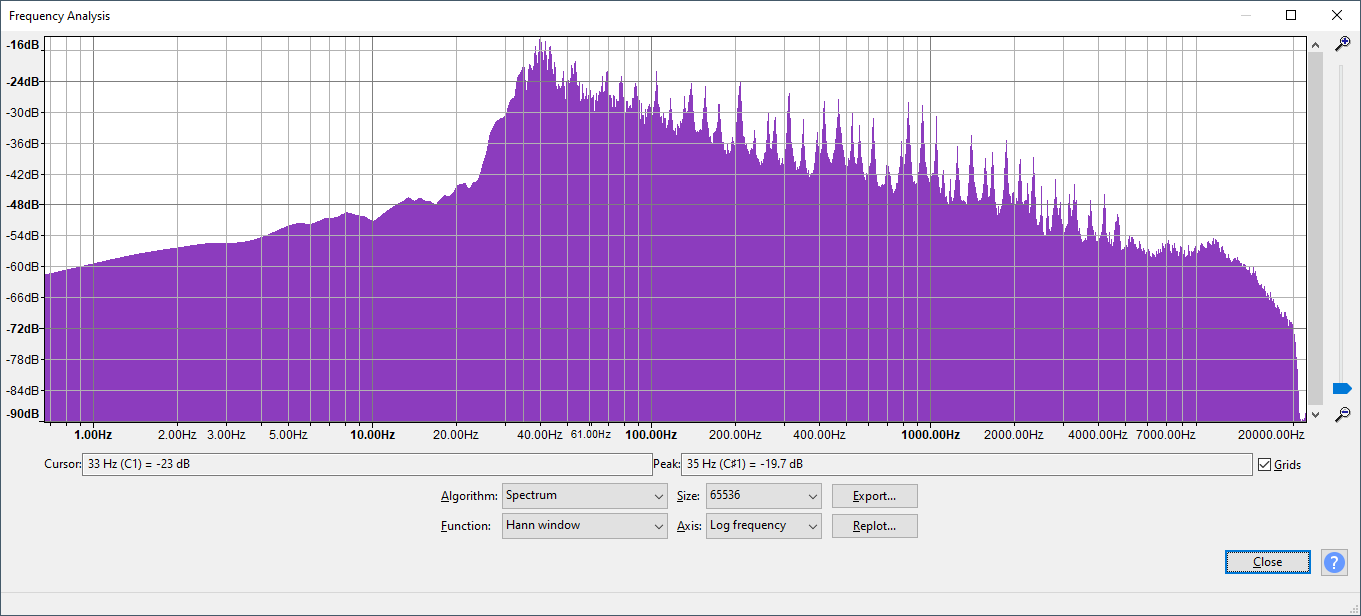Click the 1000.00Hz label on the frequency ruler
The width and height of the screenshot is (1361, 616).
931,435
